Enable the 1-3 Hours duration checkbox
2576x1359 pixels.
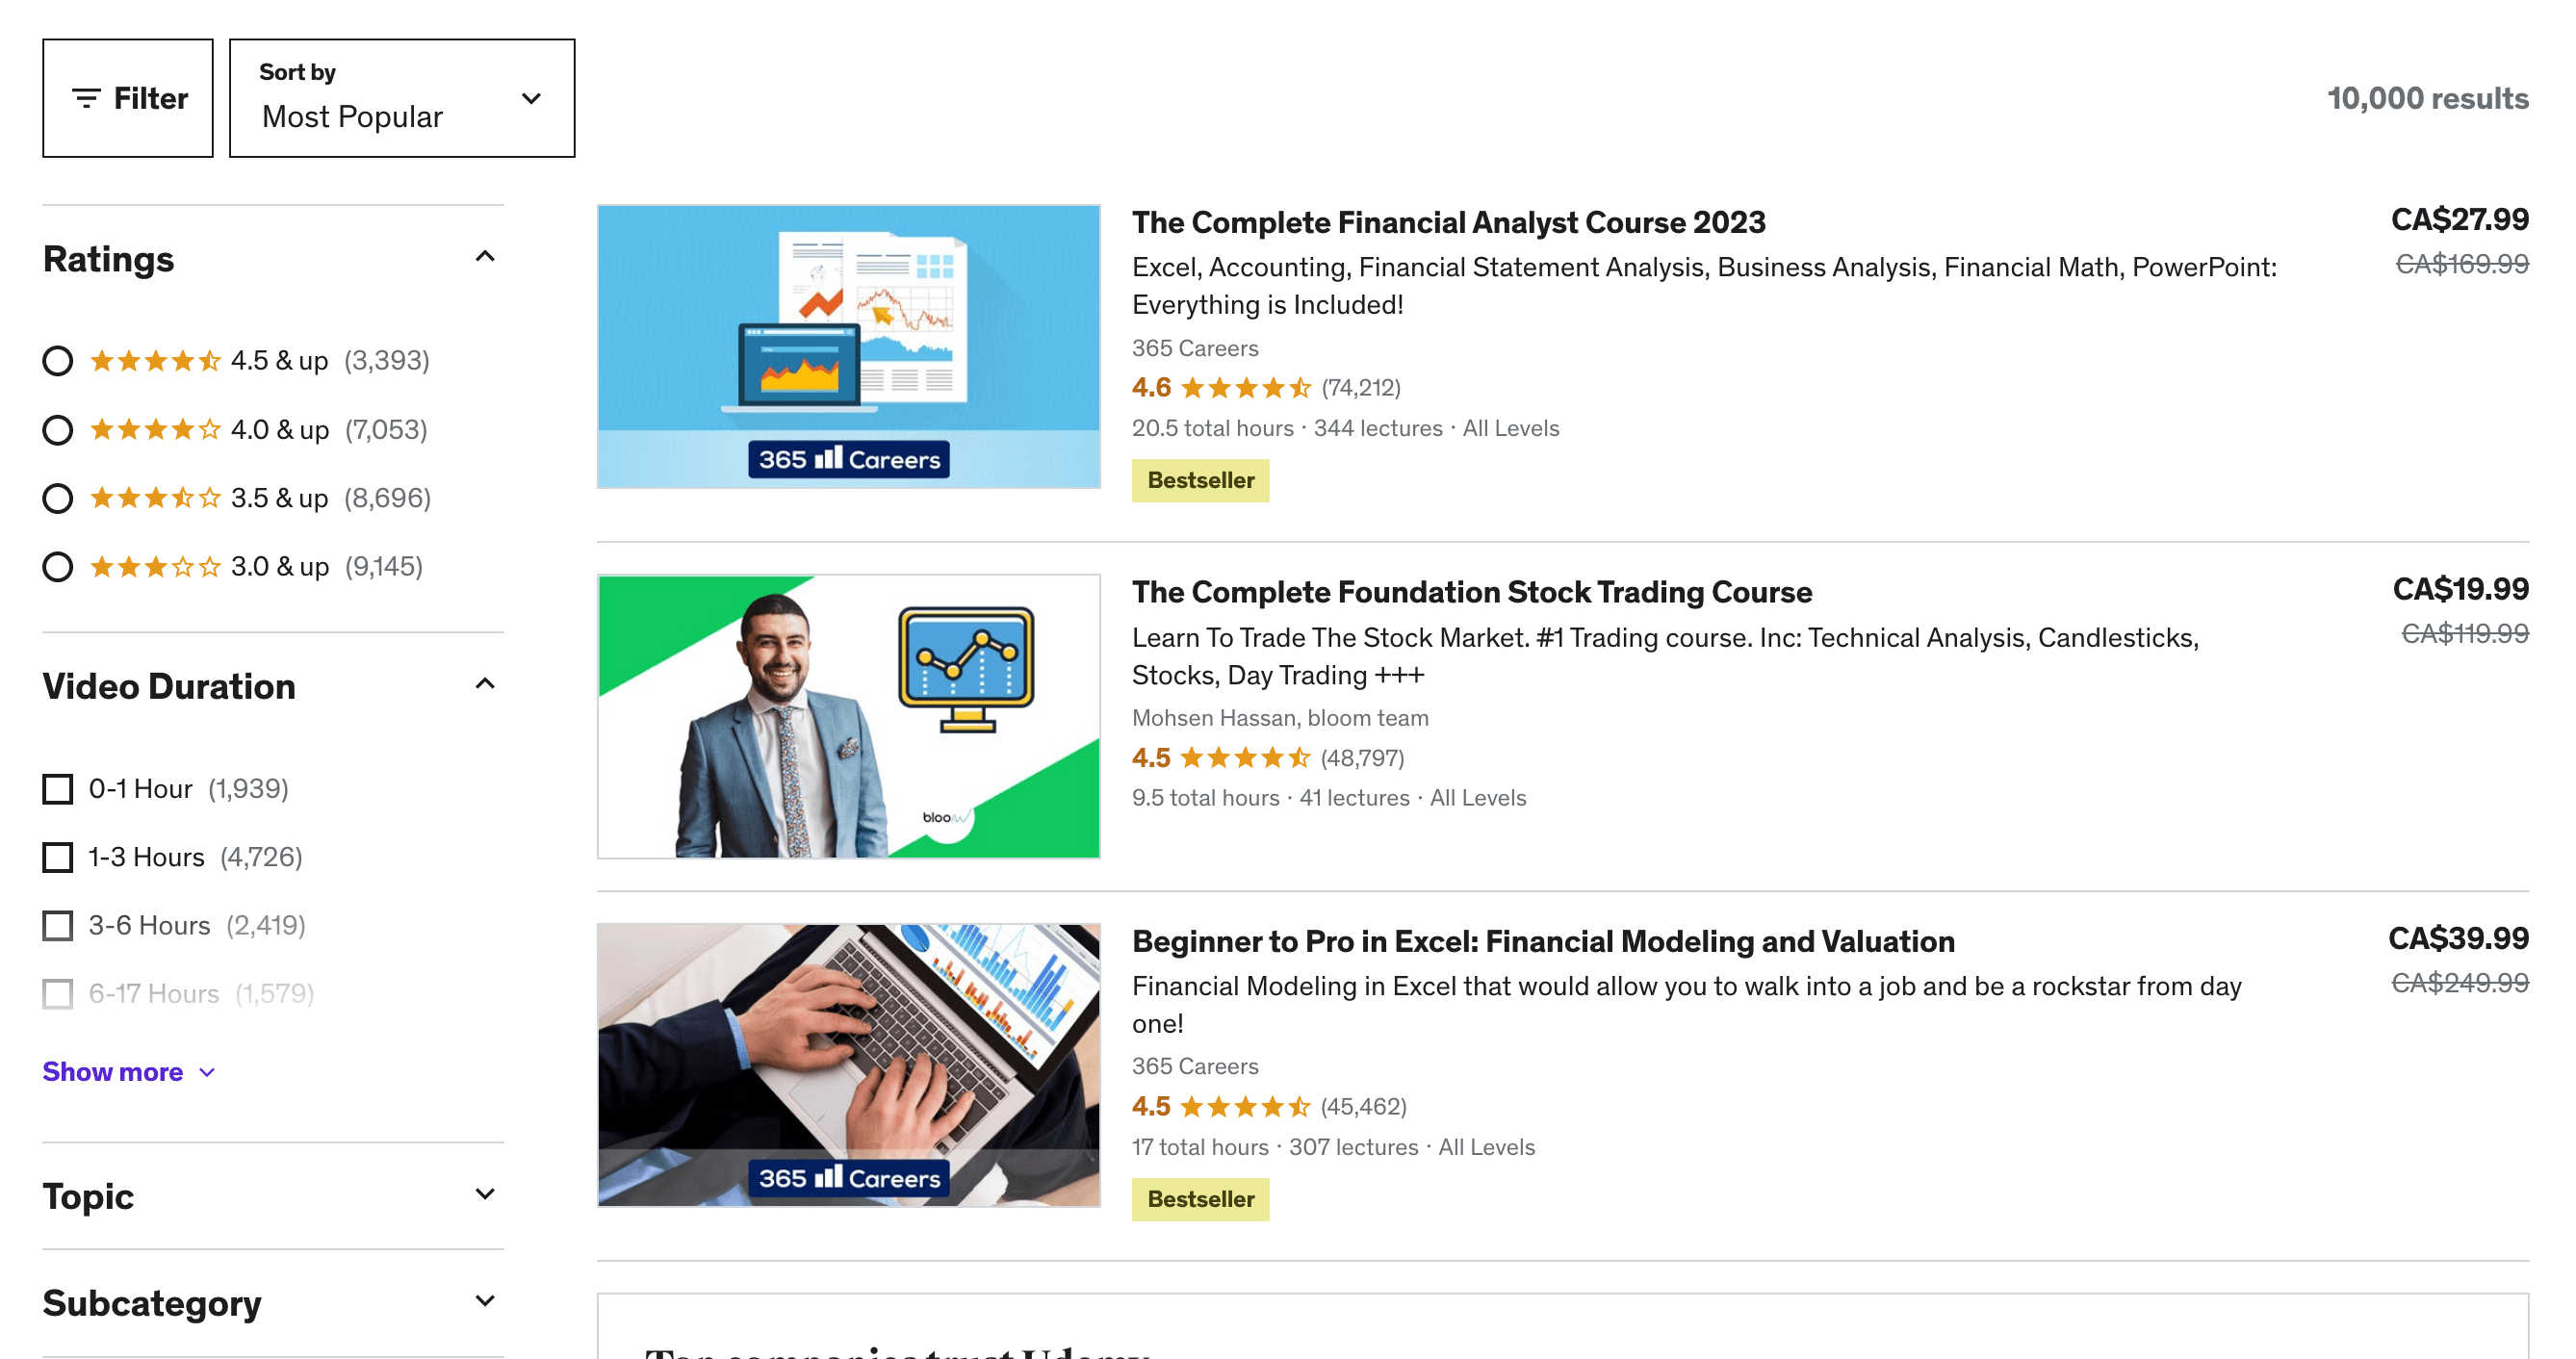(x=58, y=855)
